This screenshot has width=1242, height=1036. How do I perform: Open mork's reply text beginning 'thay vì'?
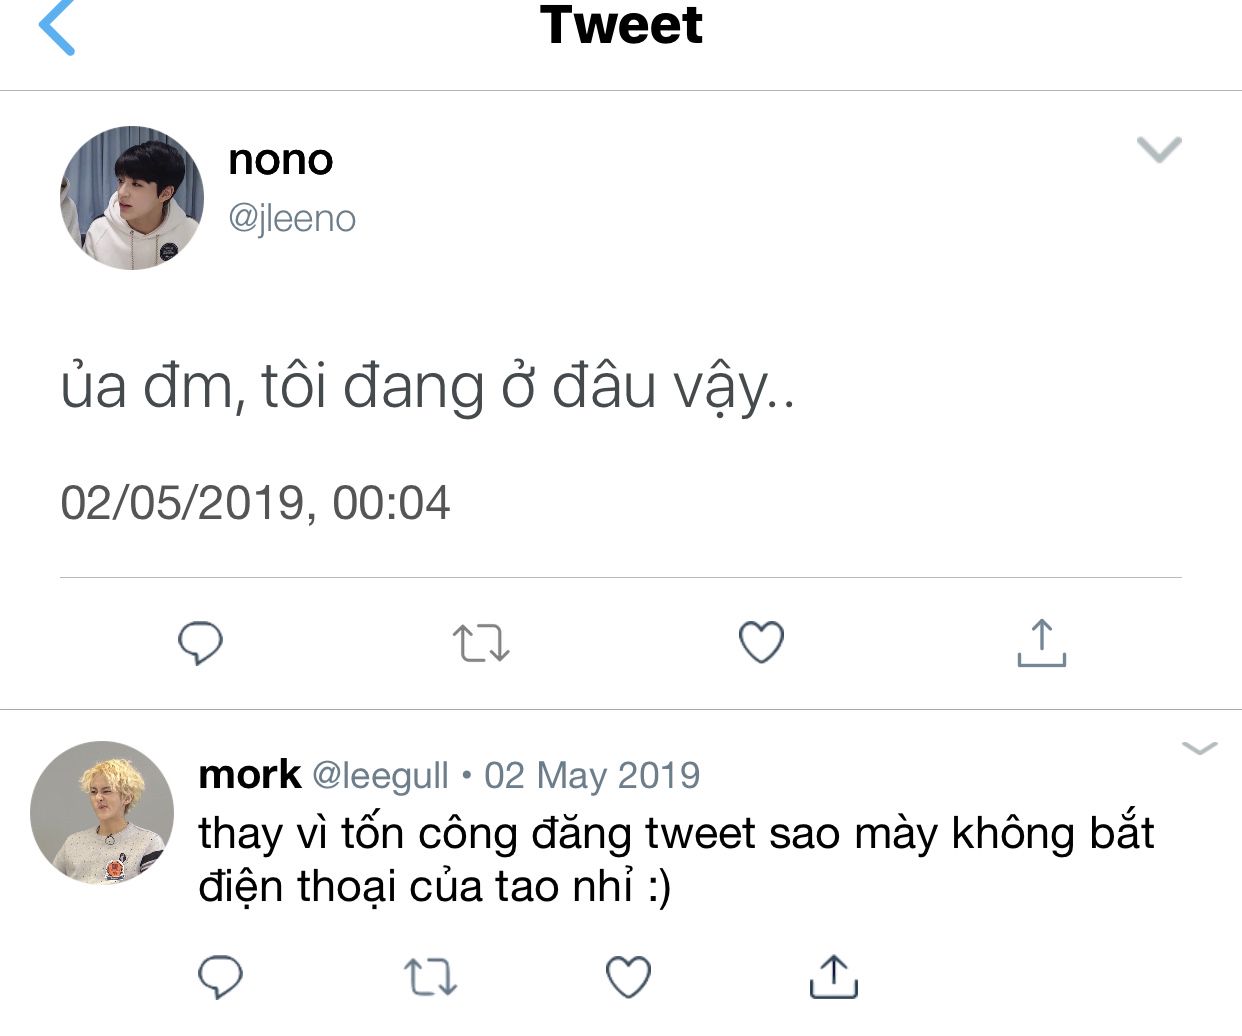coord(676,860)
